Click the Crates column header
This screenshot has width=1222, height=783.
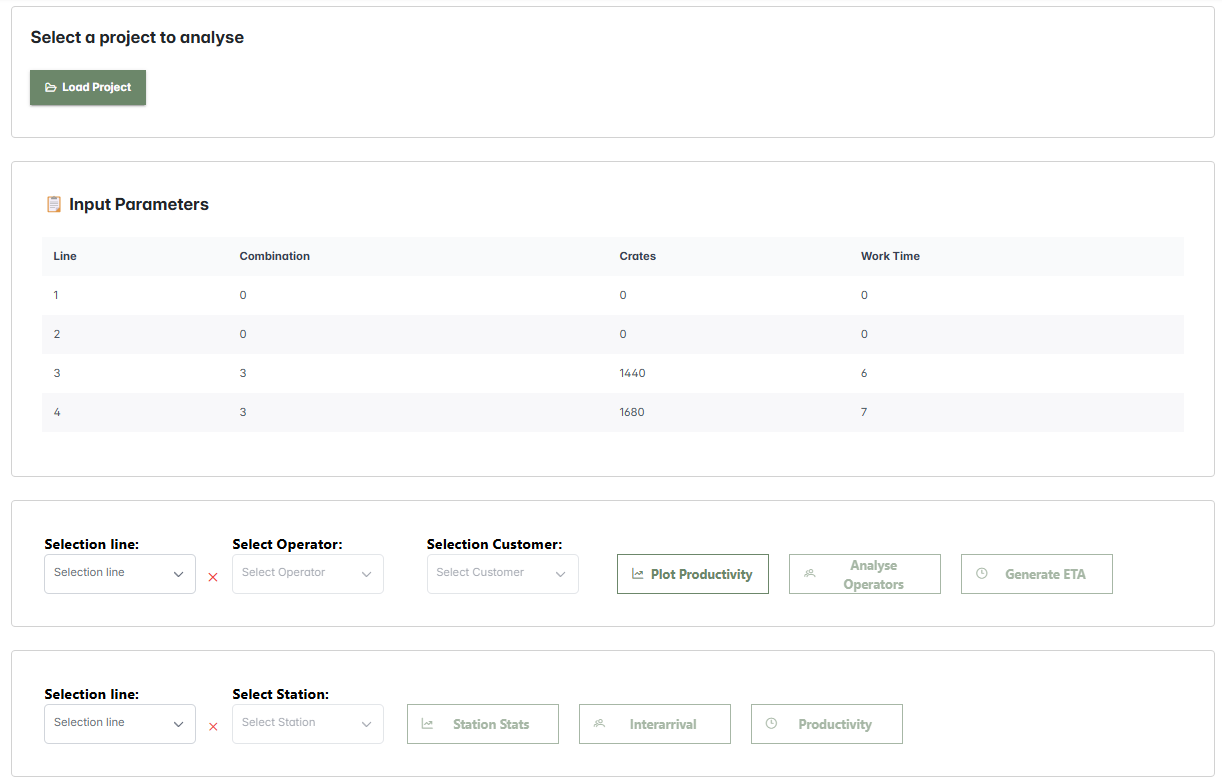(x=638, y=256)
